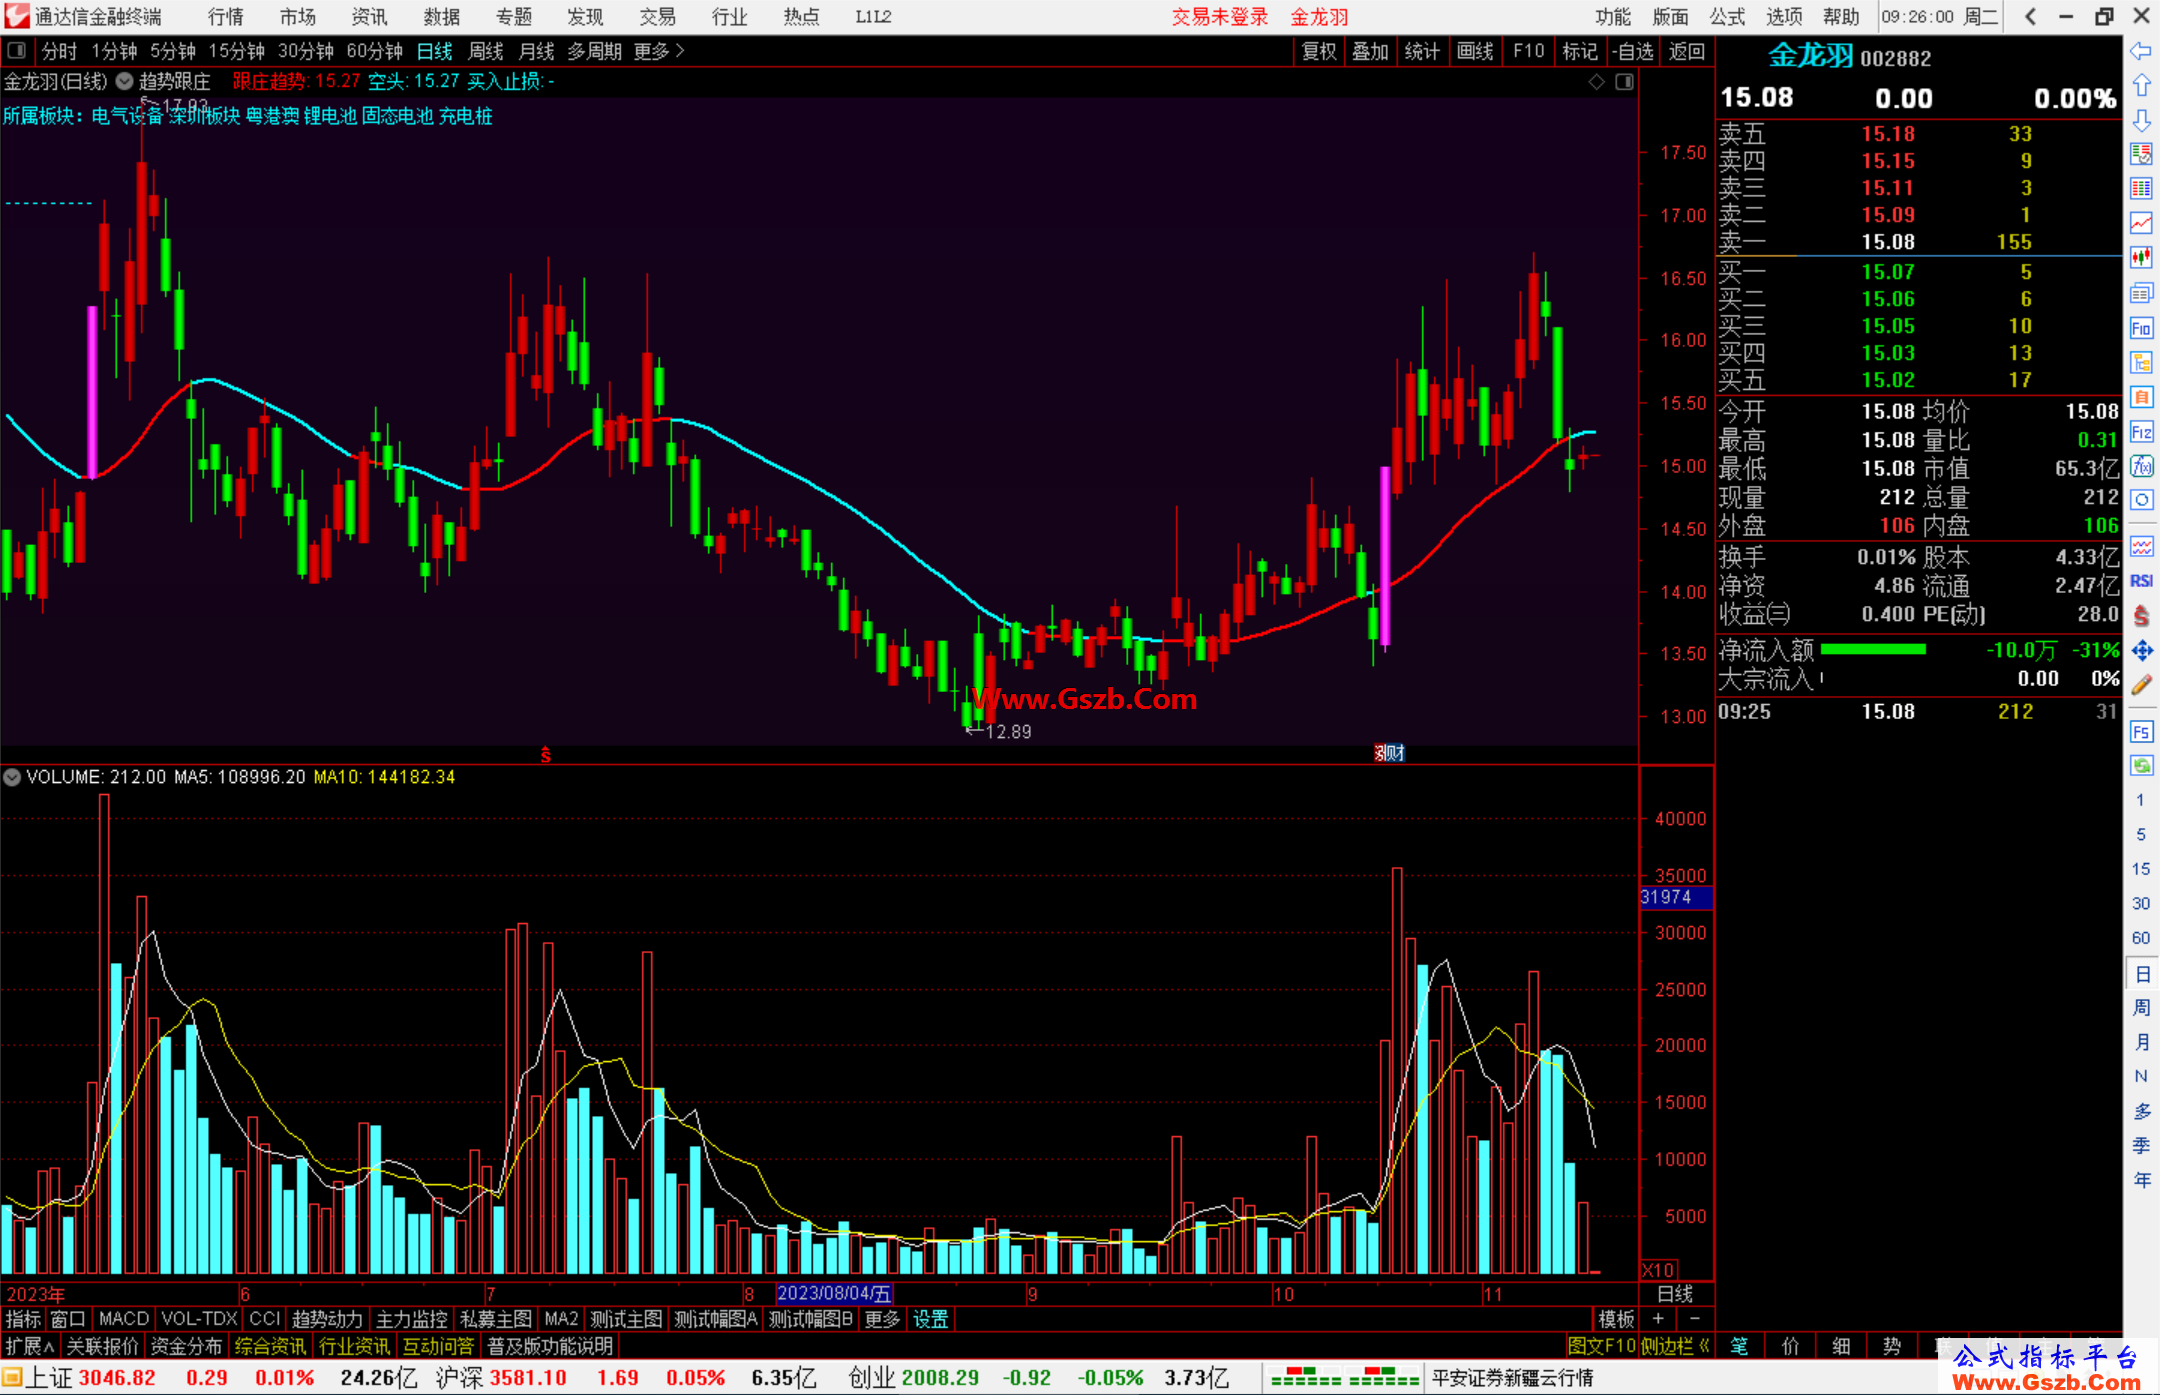This screenshot has width=2160, height=1395.
Task: Click the orange document sidebar icon
Action: pos(2141,397)
